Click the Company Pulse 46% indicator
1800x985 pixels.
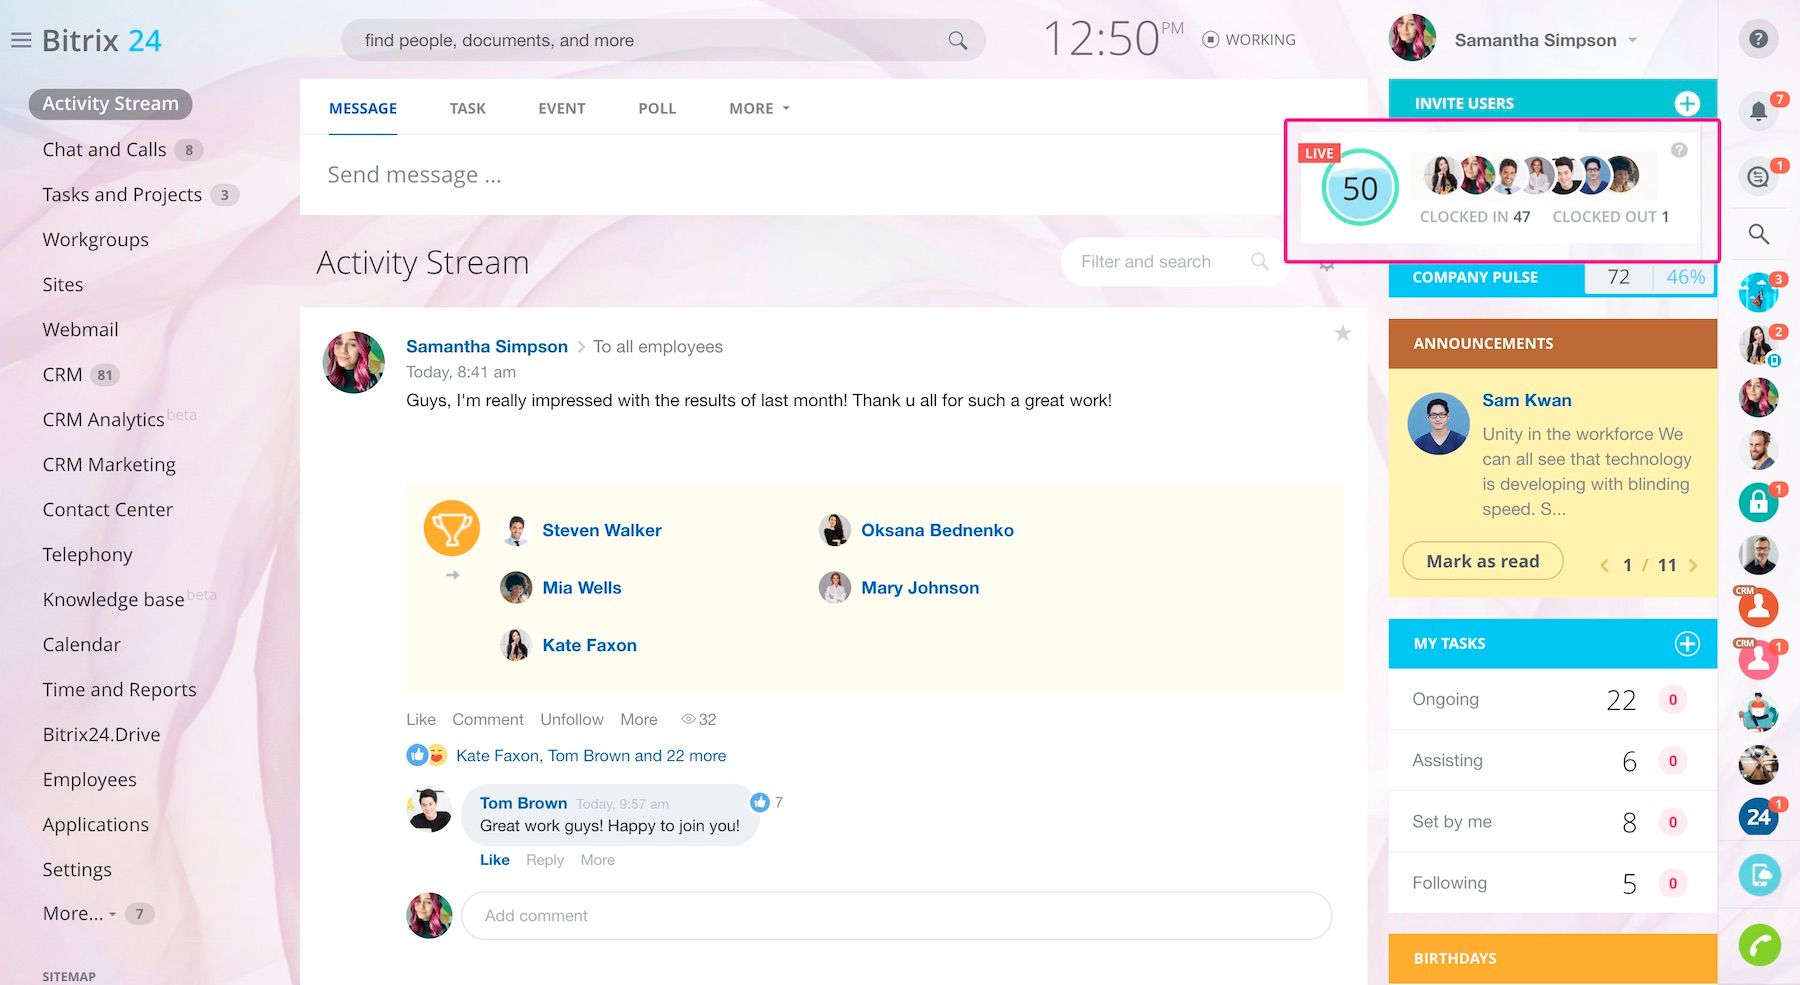pyautogui.click(x=1685, y=277)
